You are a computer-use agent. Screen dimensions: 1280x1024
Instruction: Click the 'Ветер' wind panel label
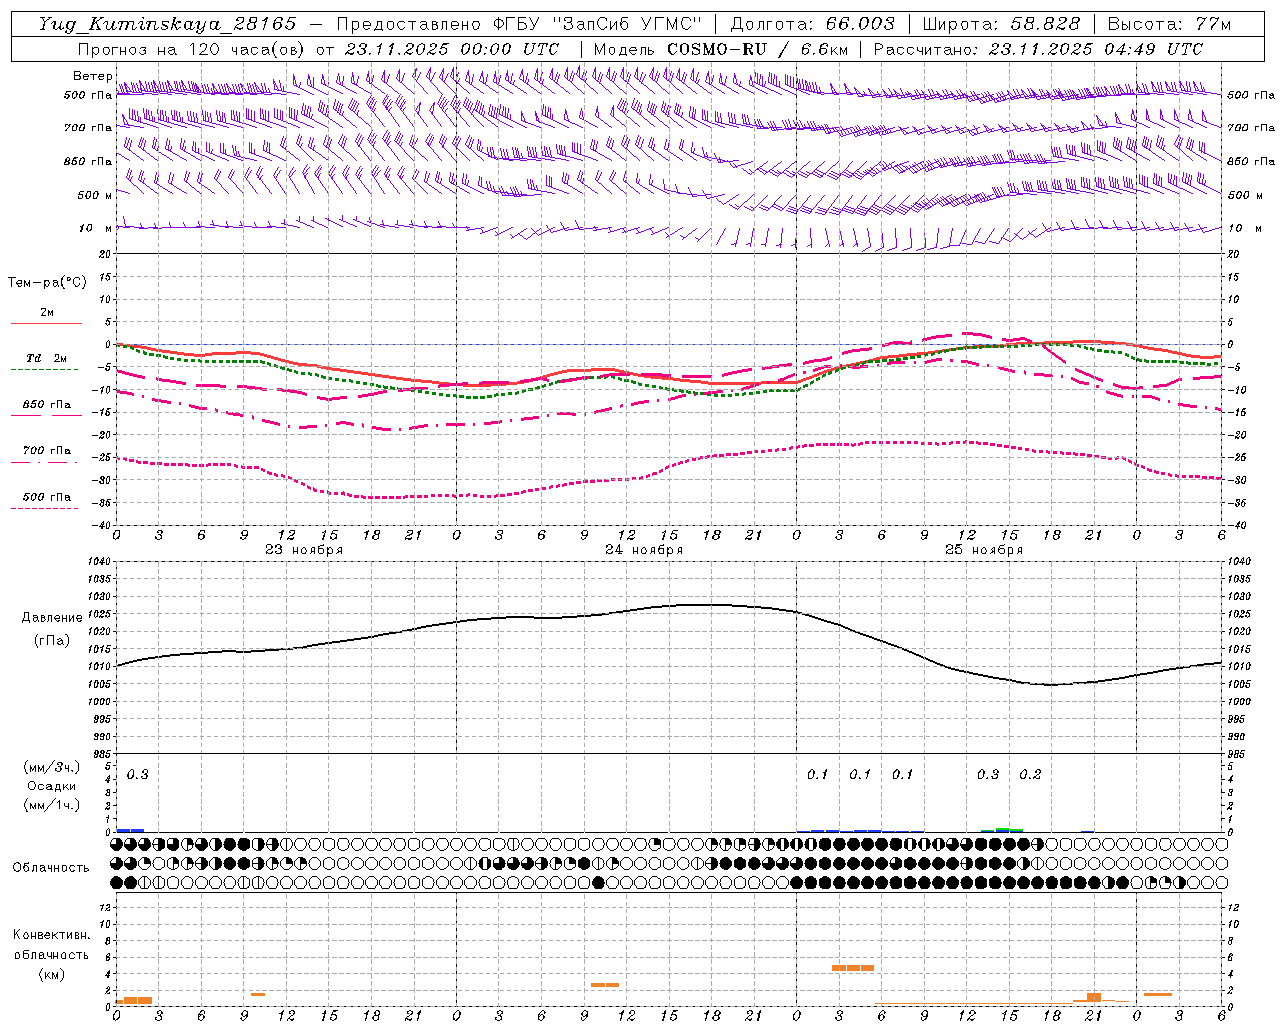(x=92, y=76)
